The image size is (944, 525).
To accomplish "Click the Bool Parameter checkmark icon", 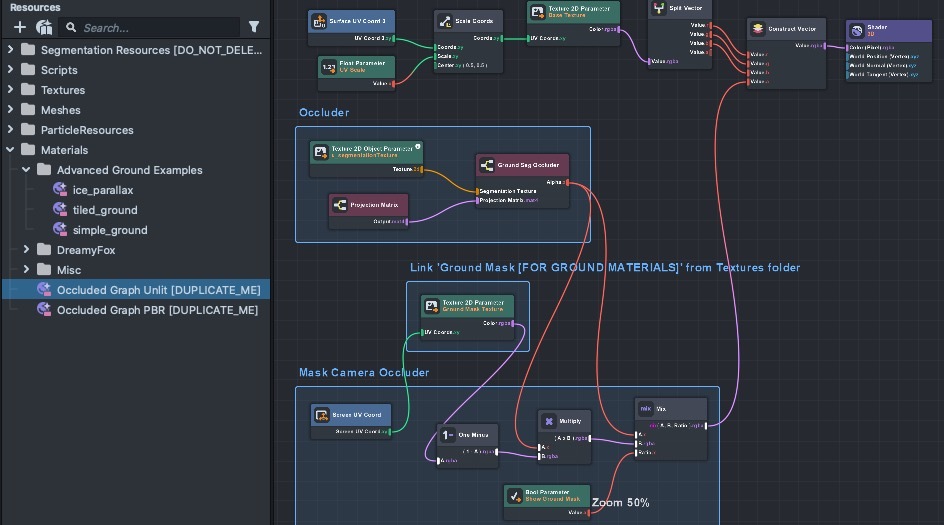I will point(514,495).
